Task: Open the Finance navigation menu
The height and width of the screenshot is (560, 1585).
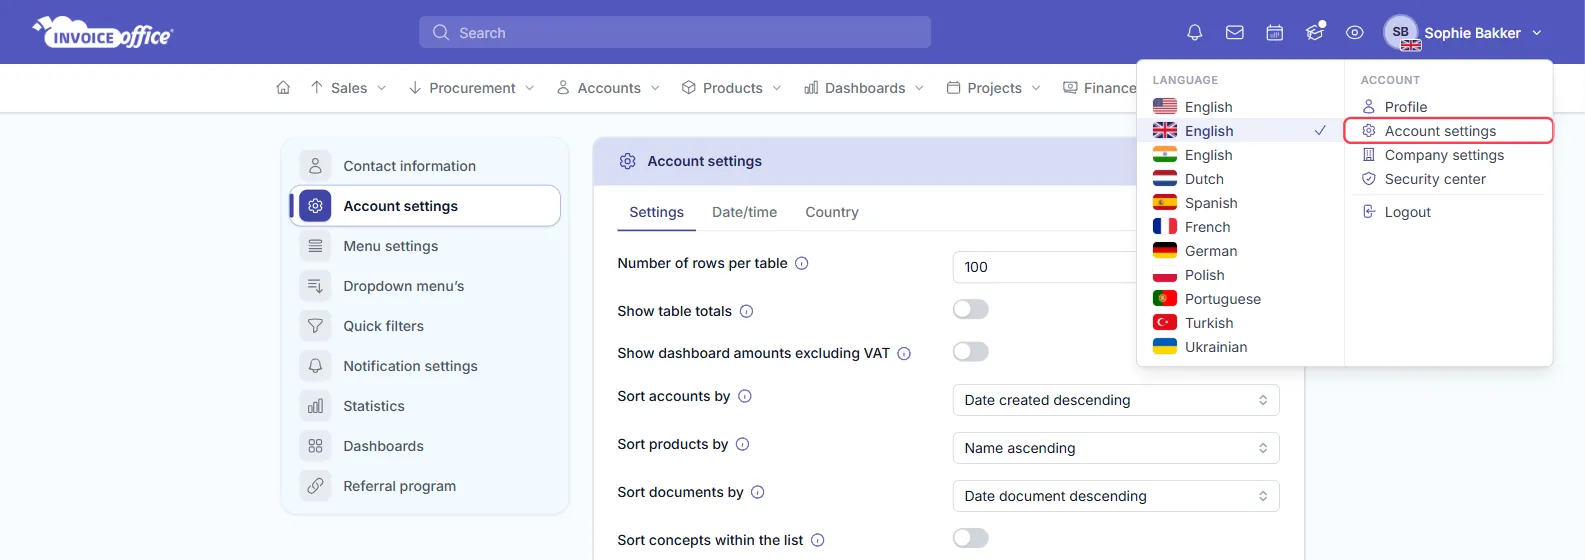Action: [x=1100, y=88]
